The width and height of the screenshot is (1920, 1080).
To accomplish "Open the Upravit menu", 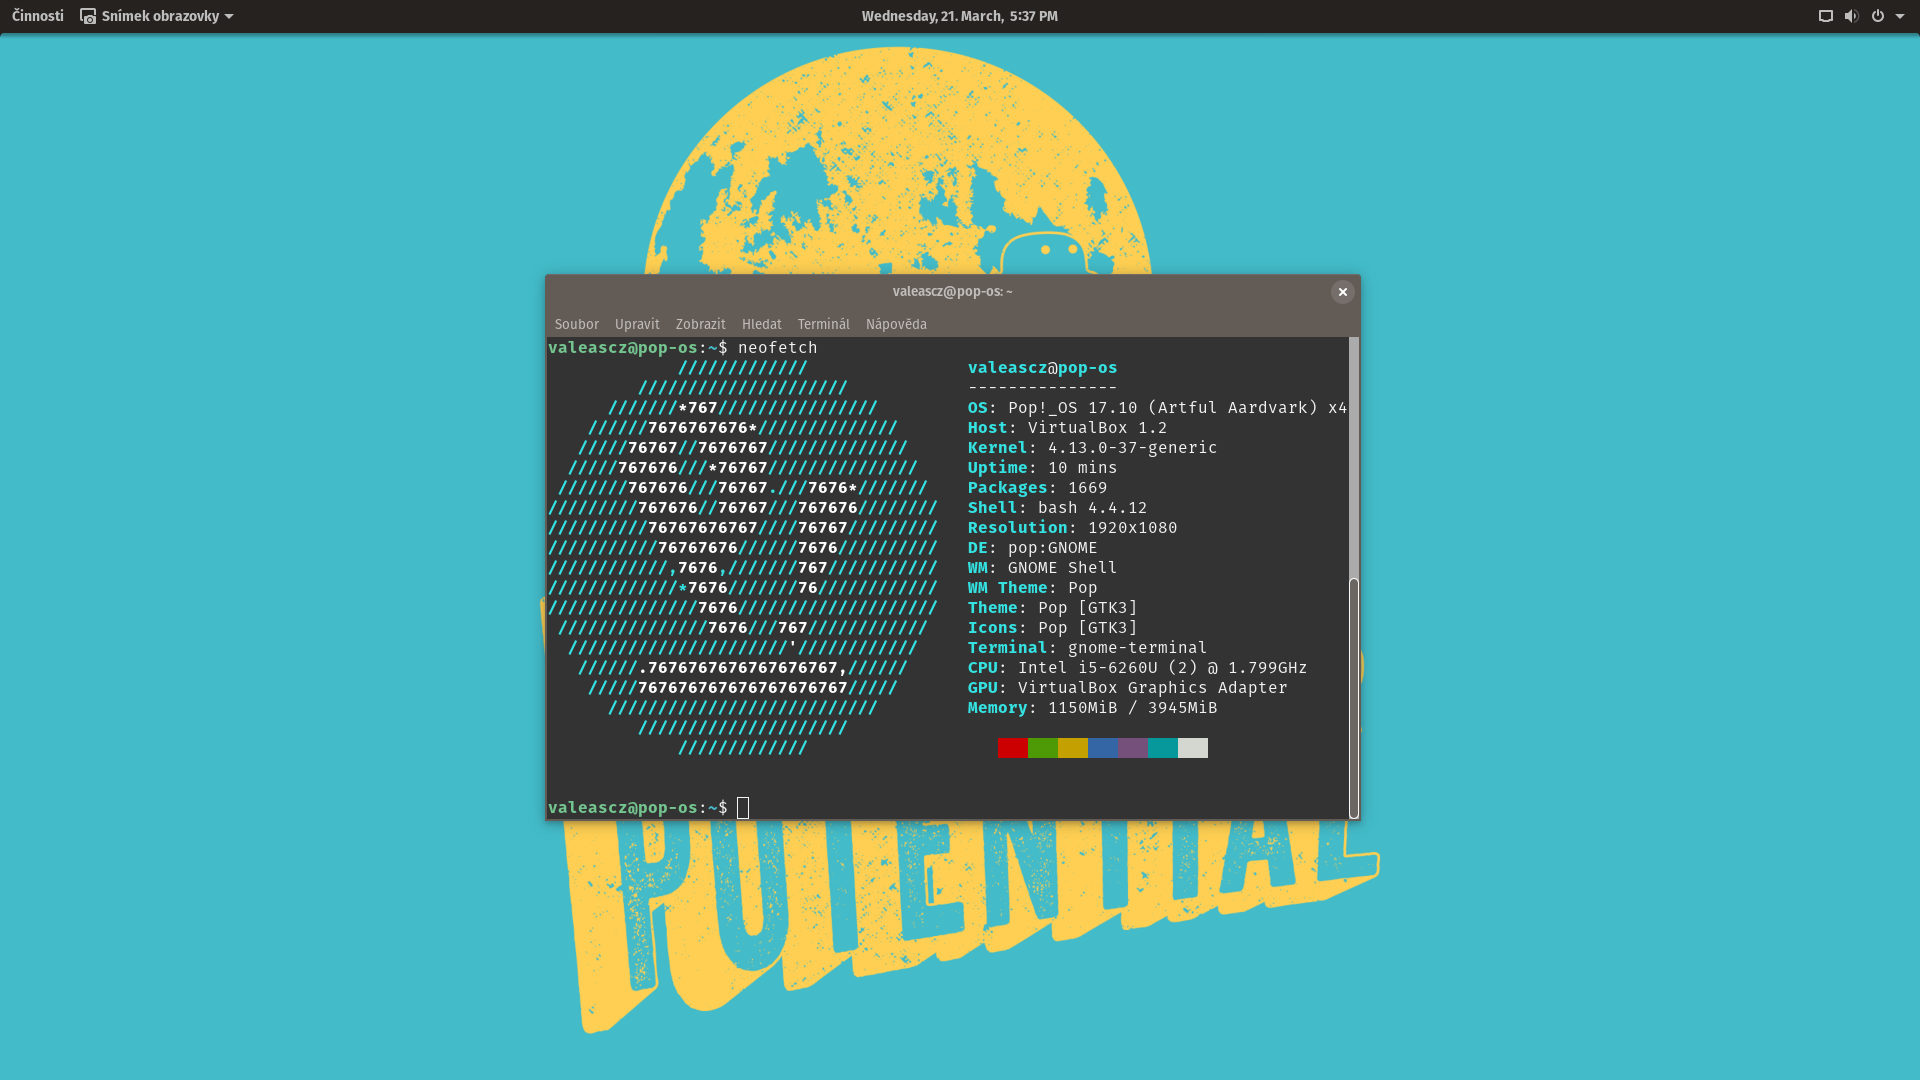I will (637, 324).
